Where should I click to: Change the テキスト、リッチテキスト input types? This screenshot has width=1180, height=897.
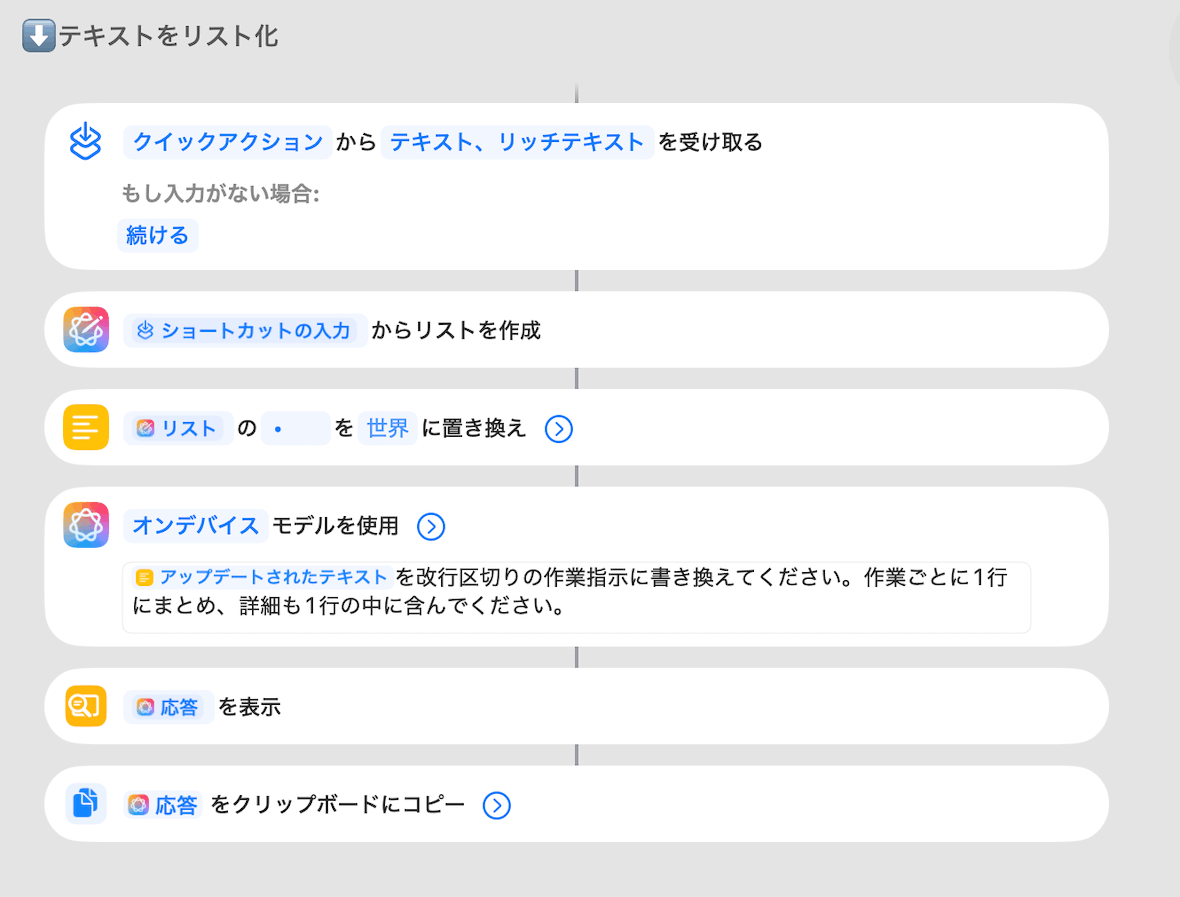pyautogui.click(x=517, y=142)
